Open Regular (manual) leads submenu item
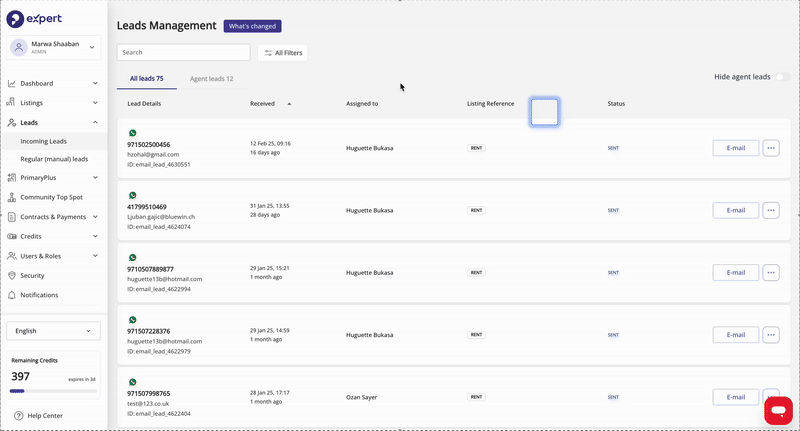The height and width of the screenshot is (431, 800). pyautogui.click(x=54, y=159)
